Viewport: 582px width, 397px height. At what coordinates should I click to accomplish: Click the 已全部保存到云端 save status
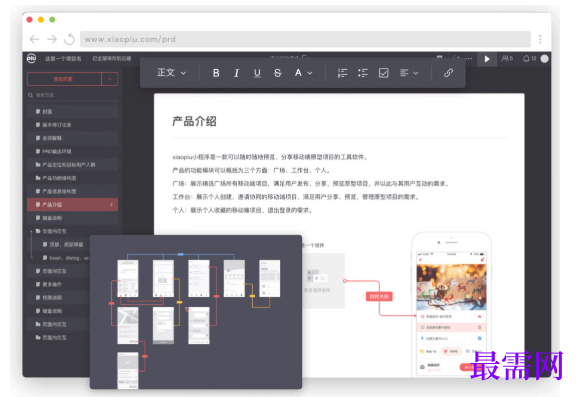[112, 59]
